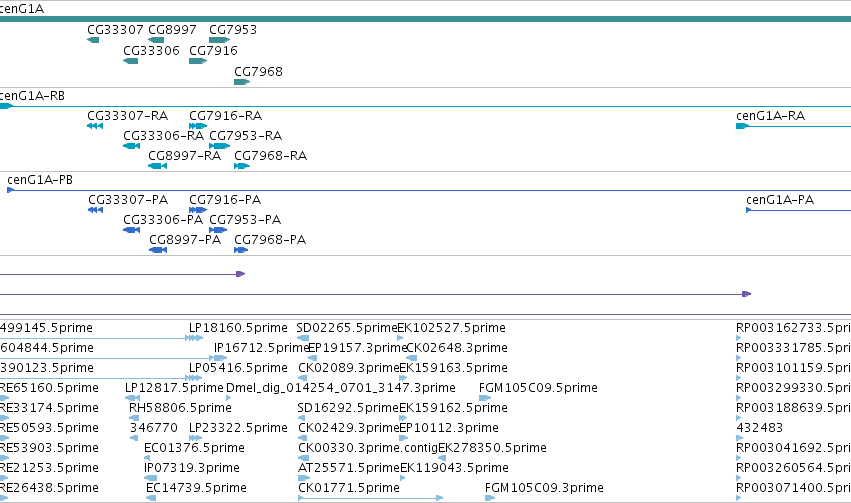Click the EP19157.3prime EST label
Viewport: 851px width, 503px height.
[x=357, y=348]
